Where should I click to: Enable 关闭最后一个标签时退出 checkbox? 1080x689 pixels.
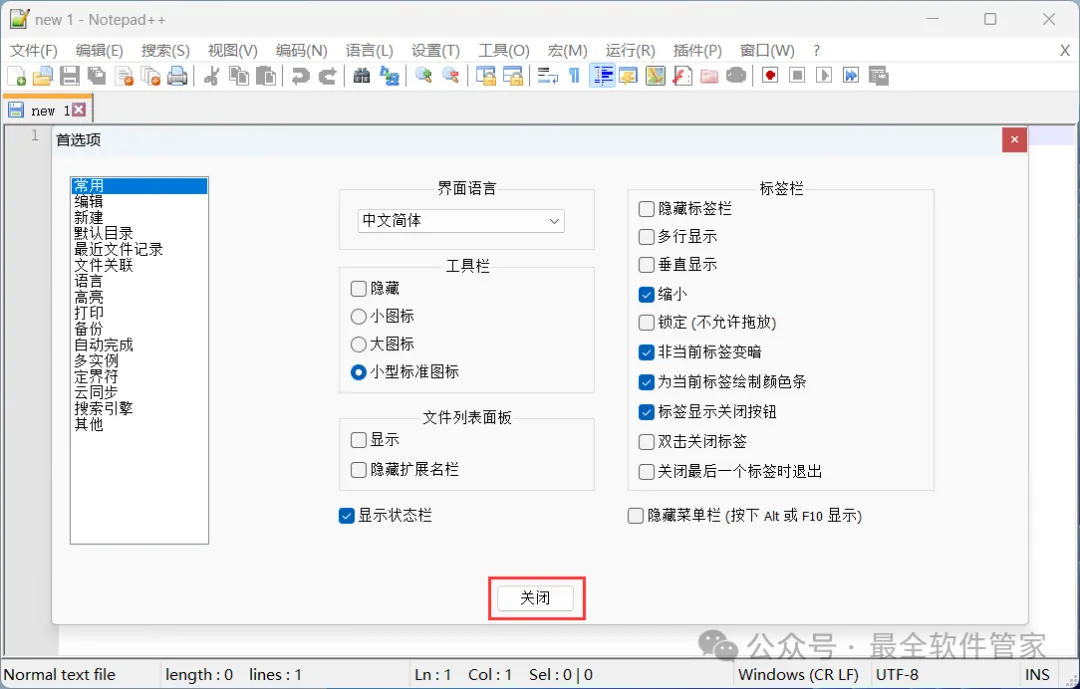click(646, 472)
